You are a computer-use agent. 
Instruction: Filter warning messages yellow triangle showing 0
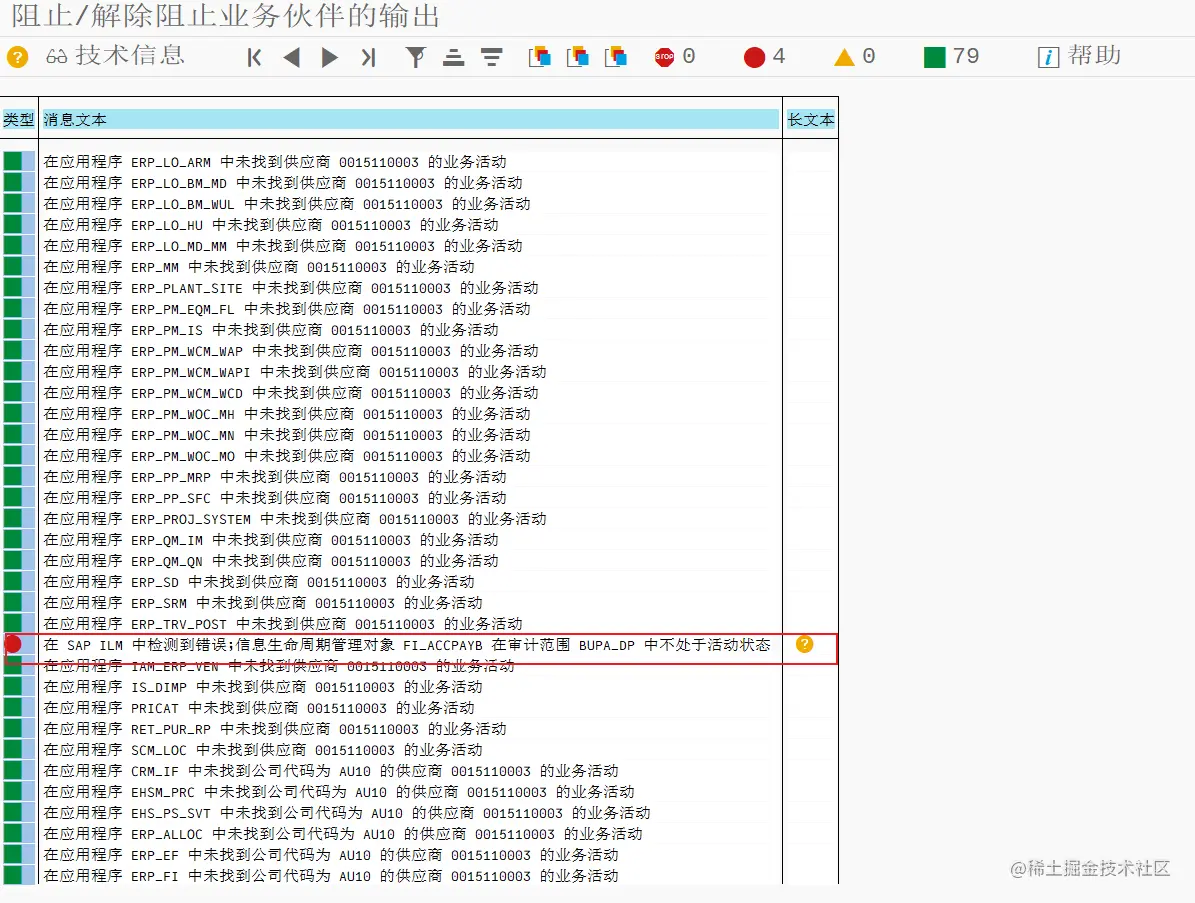[854, 57]
